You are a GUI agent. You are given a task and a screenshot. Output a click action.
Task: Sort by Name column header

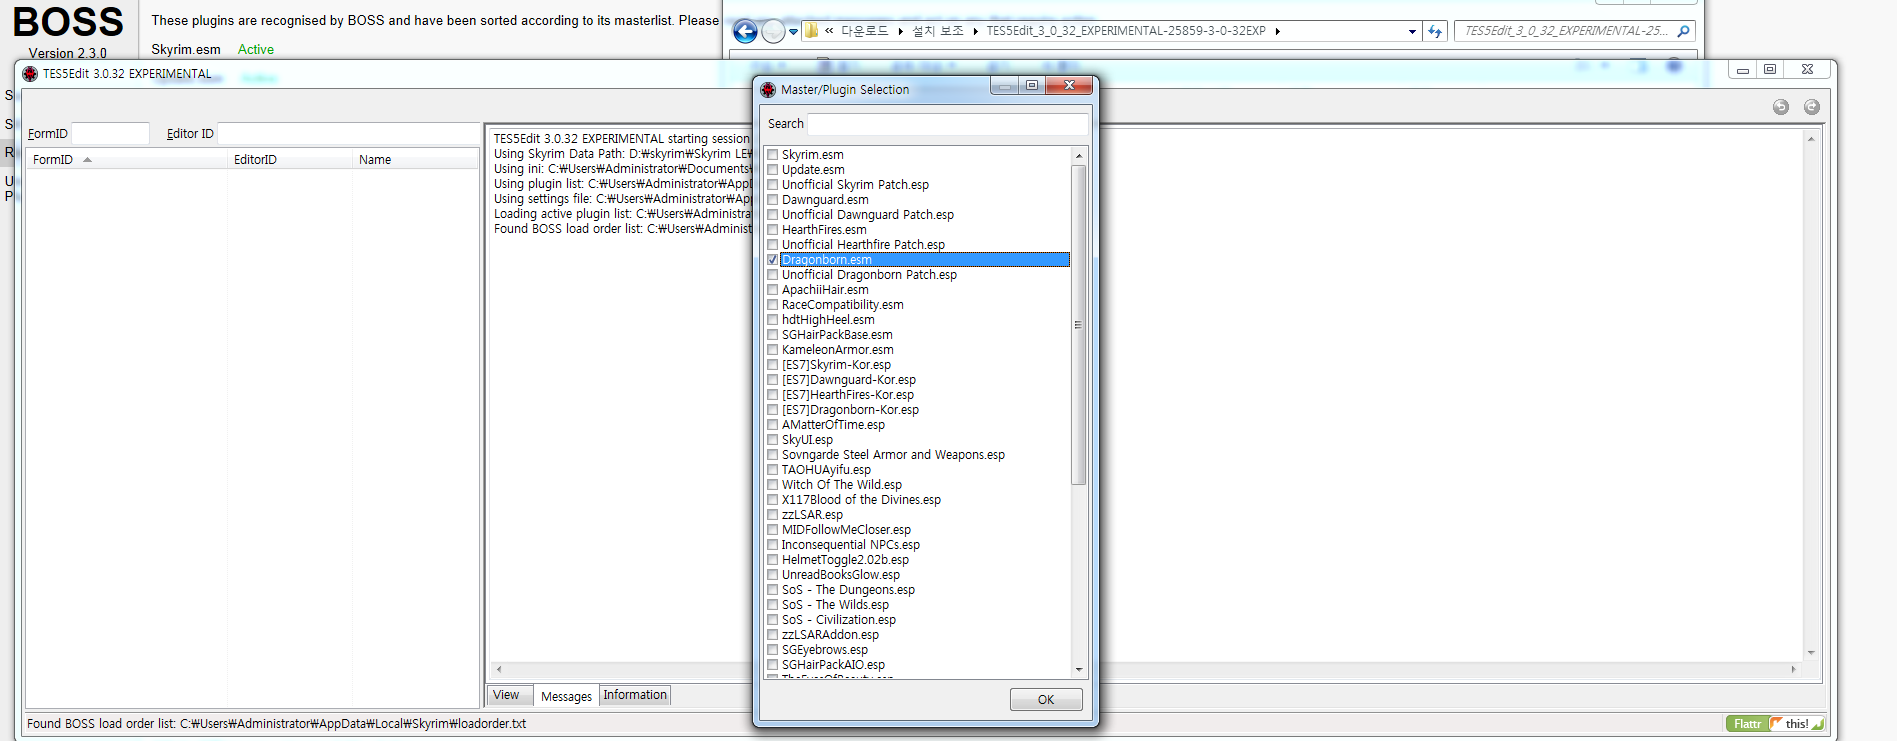415,160
